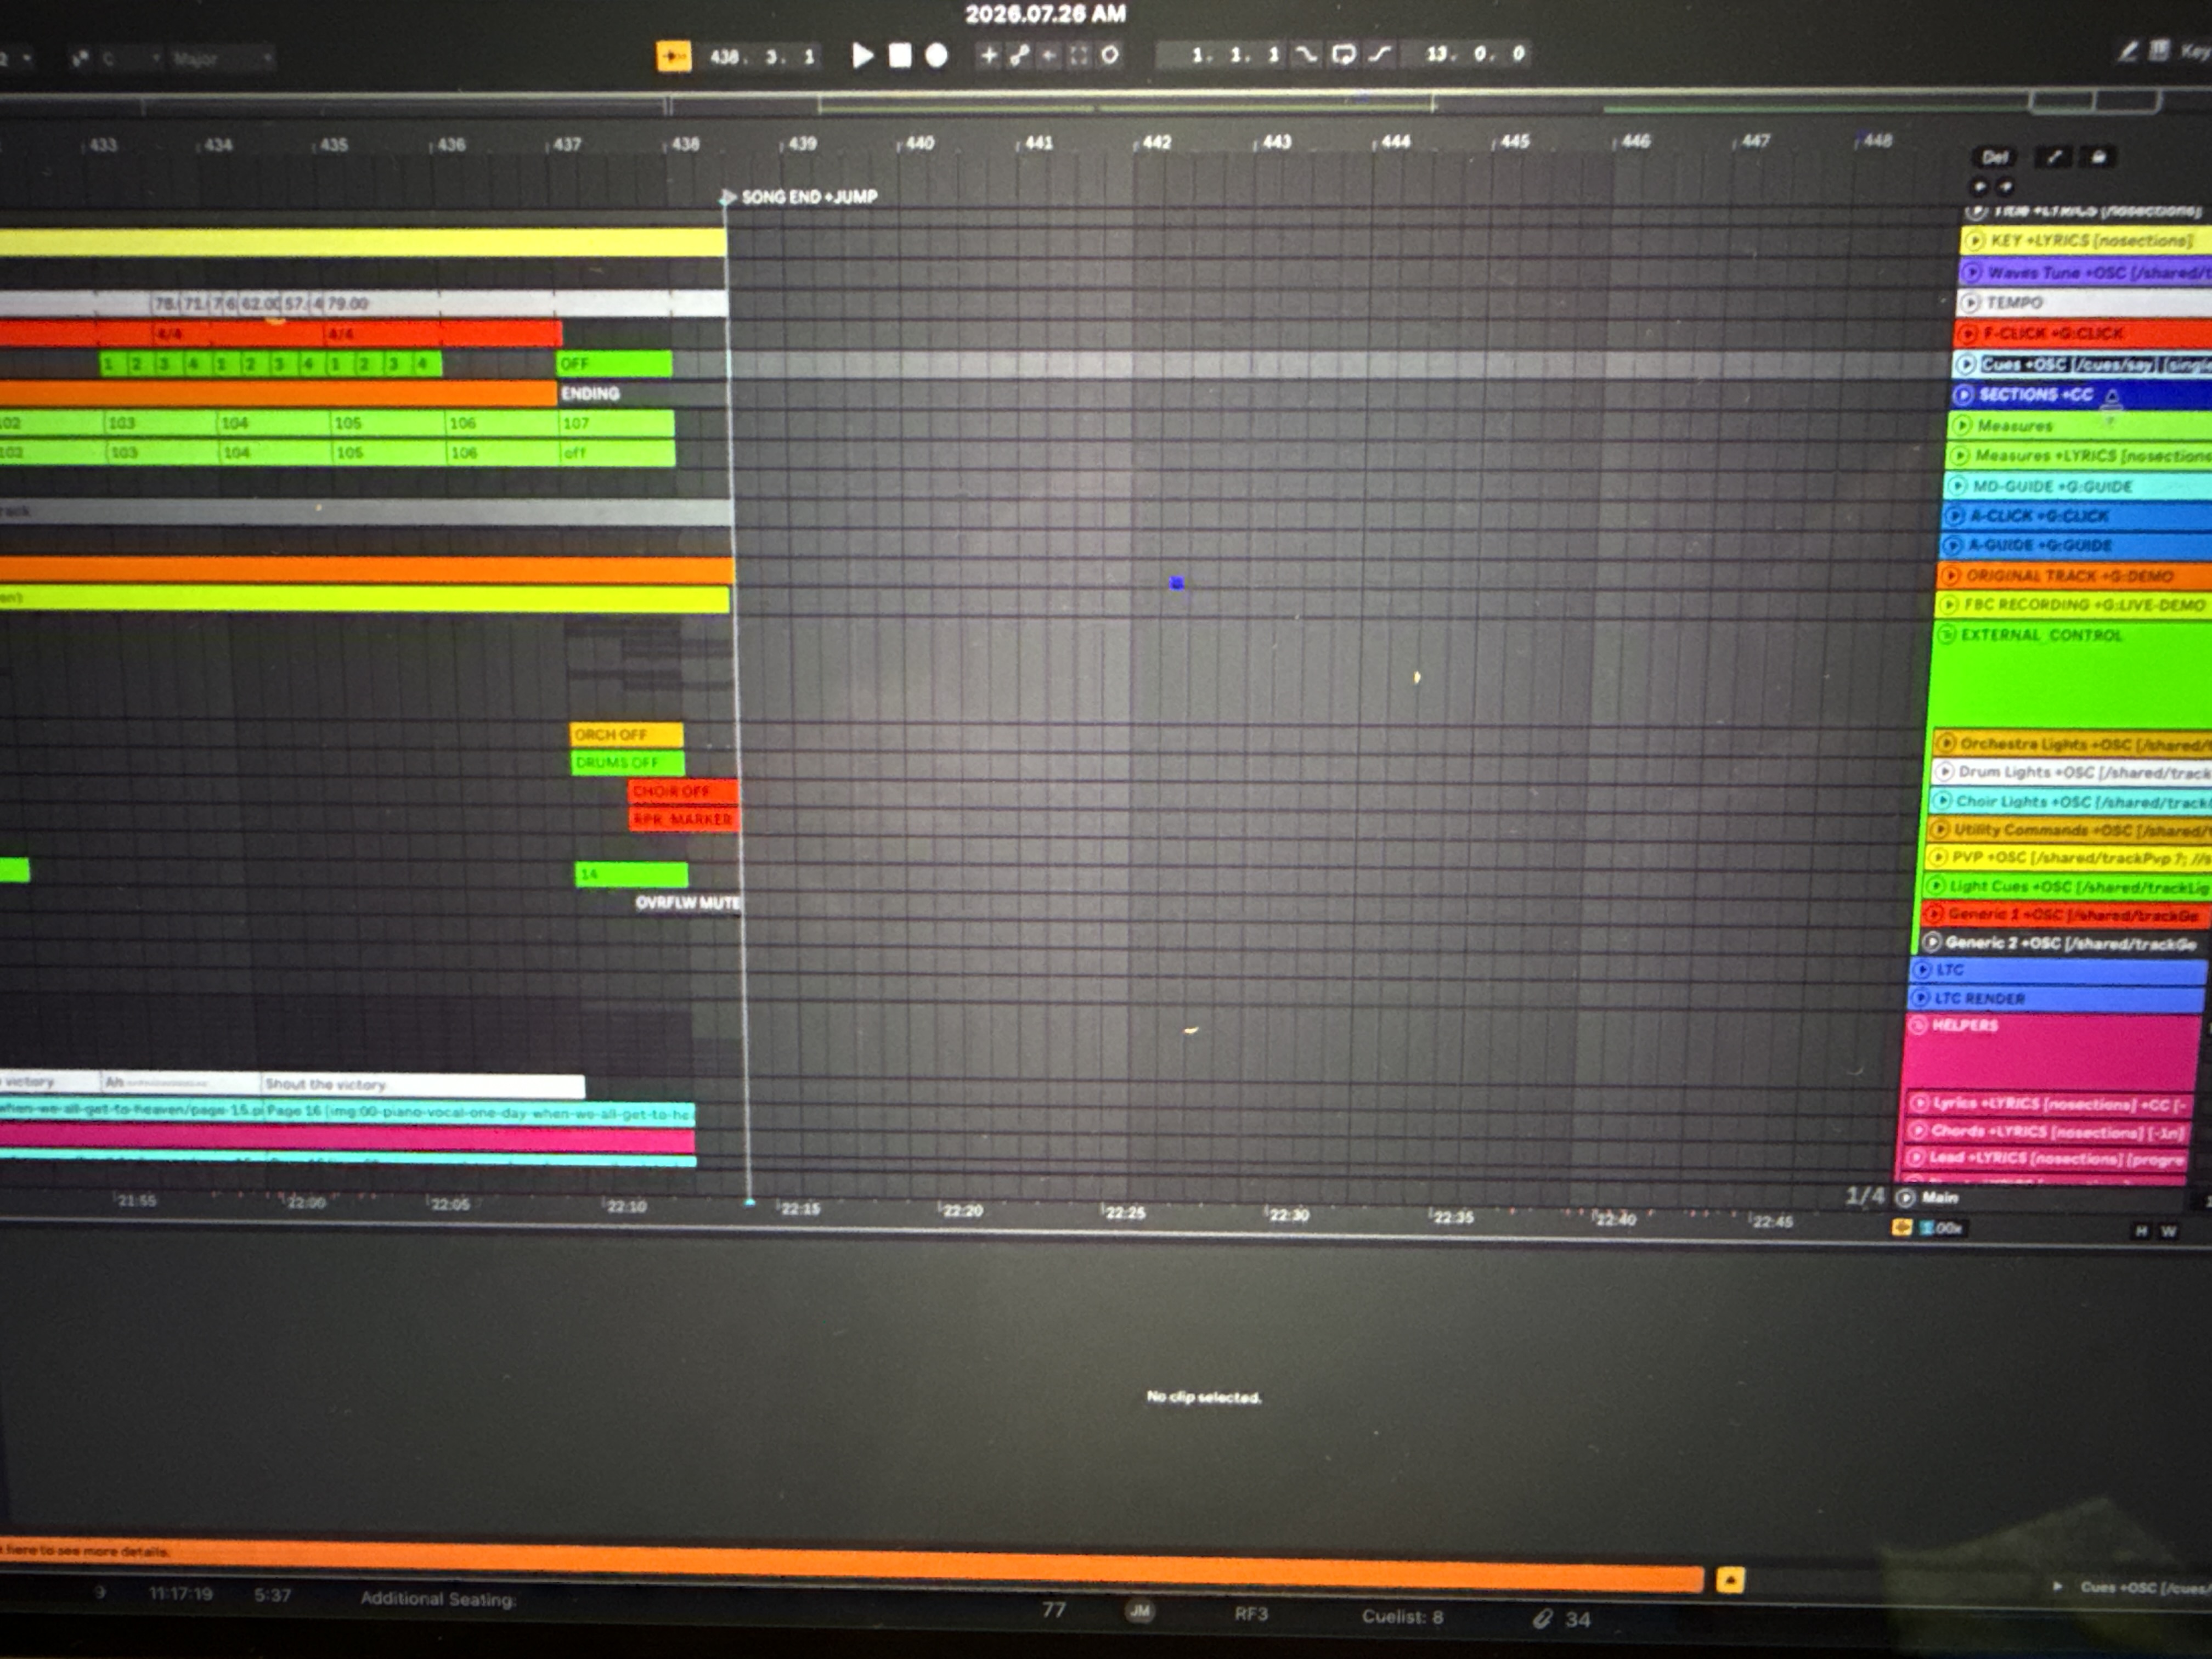Click the Capture MIDI icon
This screenshot has height=1659, width=2212.
tap(1078, 55)
